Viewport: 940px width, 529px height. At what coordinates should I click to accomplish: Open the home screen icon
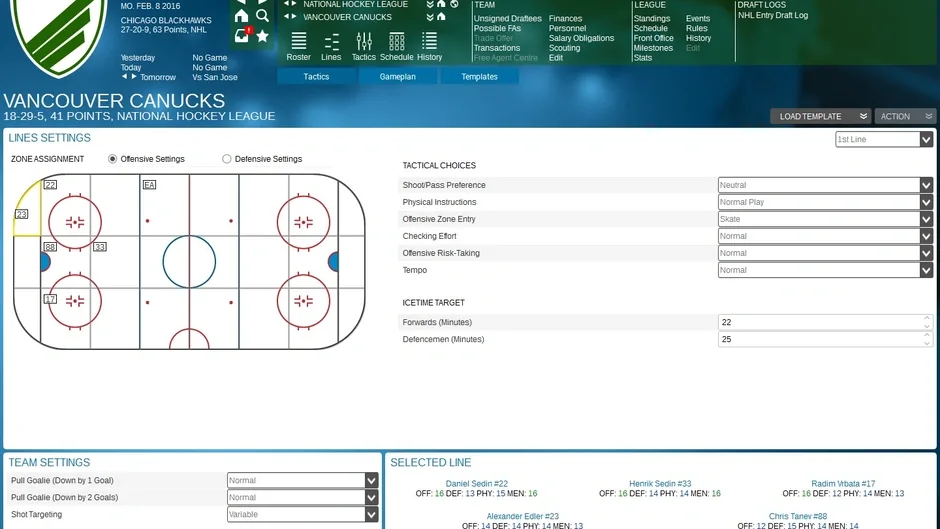point(241,16)
